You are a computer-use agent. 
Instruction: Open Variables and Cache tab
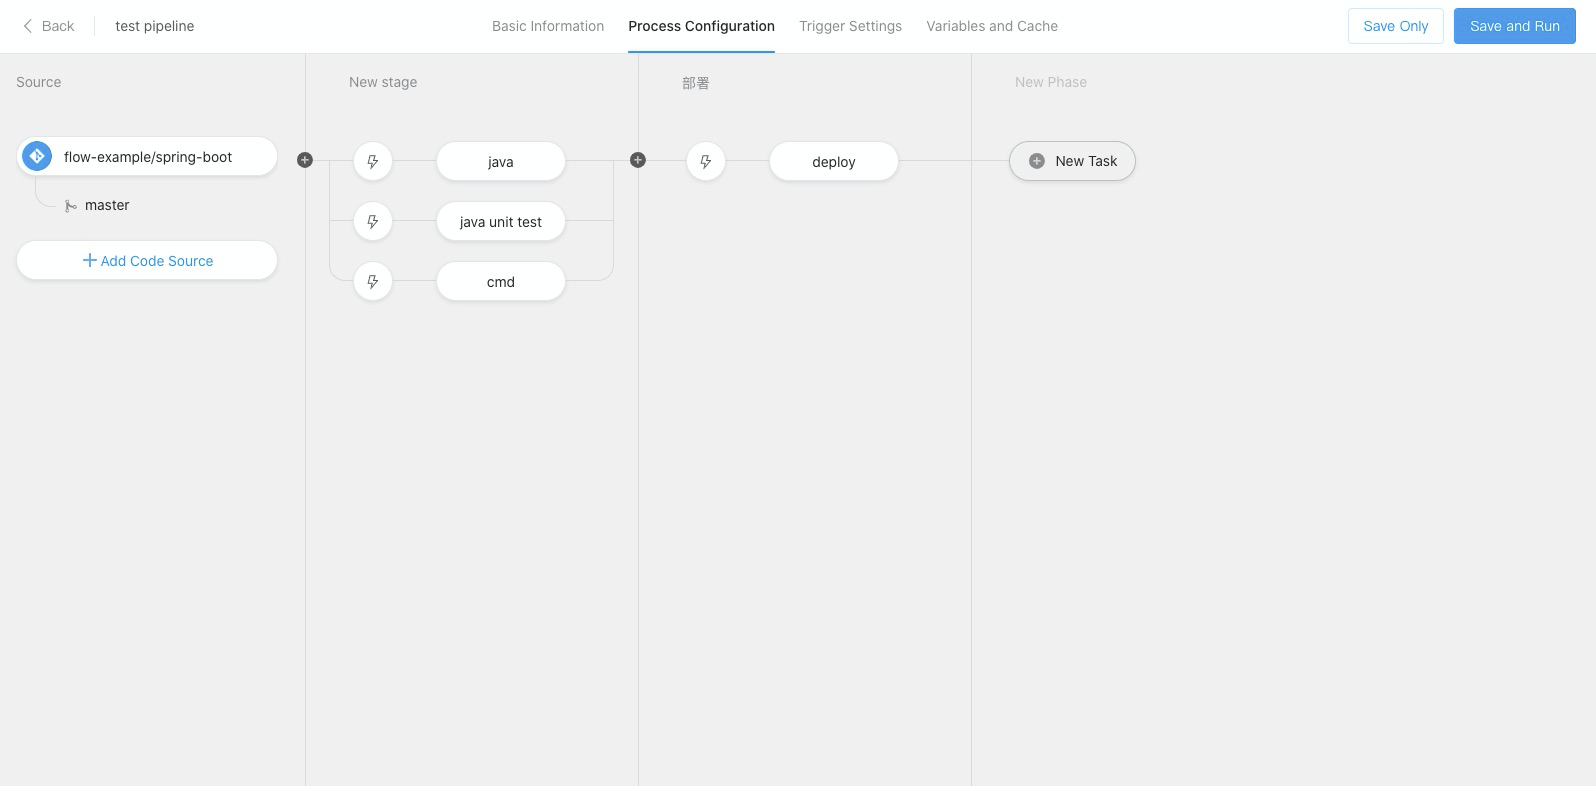pos(991,26)
